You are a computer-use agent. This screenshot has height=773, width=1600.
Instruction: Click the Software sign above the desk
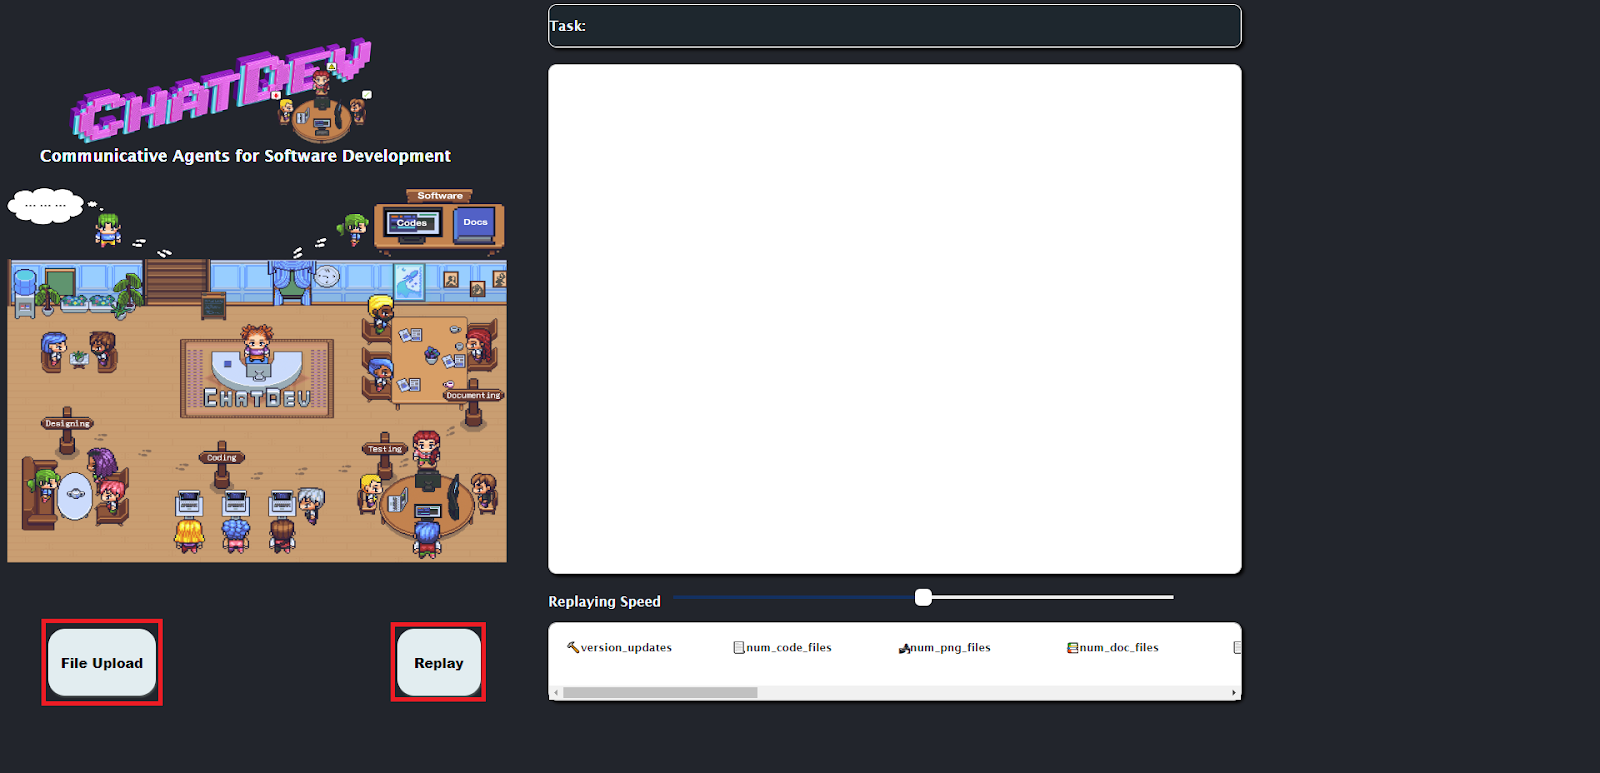(x=440, y=196)
